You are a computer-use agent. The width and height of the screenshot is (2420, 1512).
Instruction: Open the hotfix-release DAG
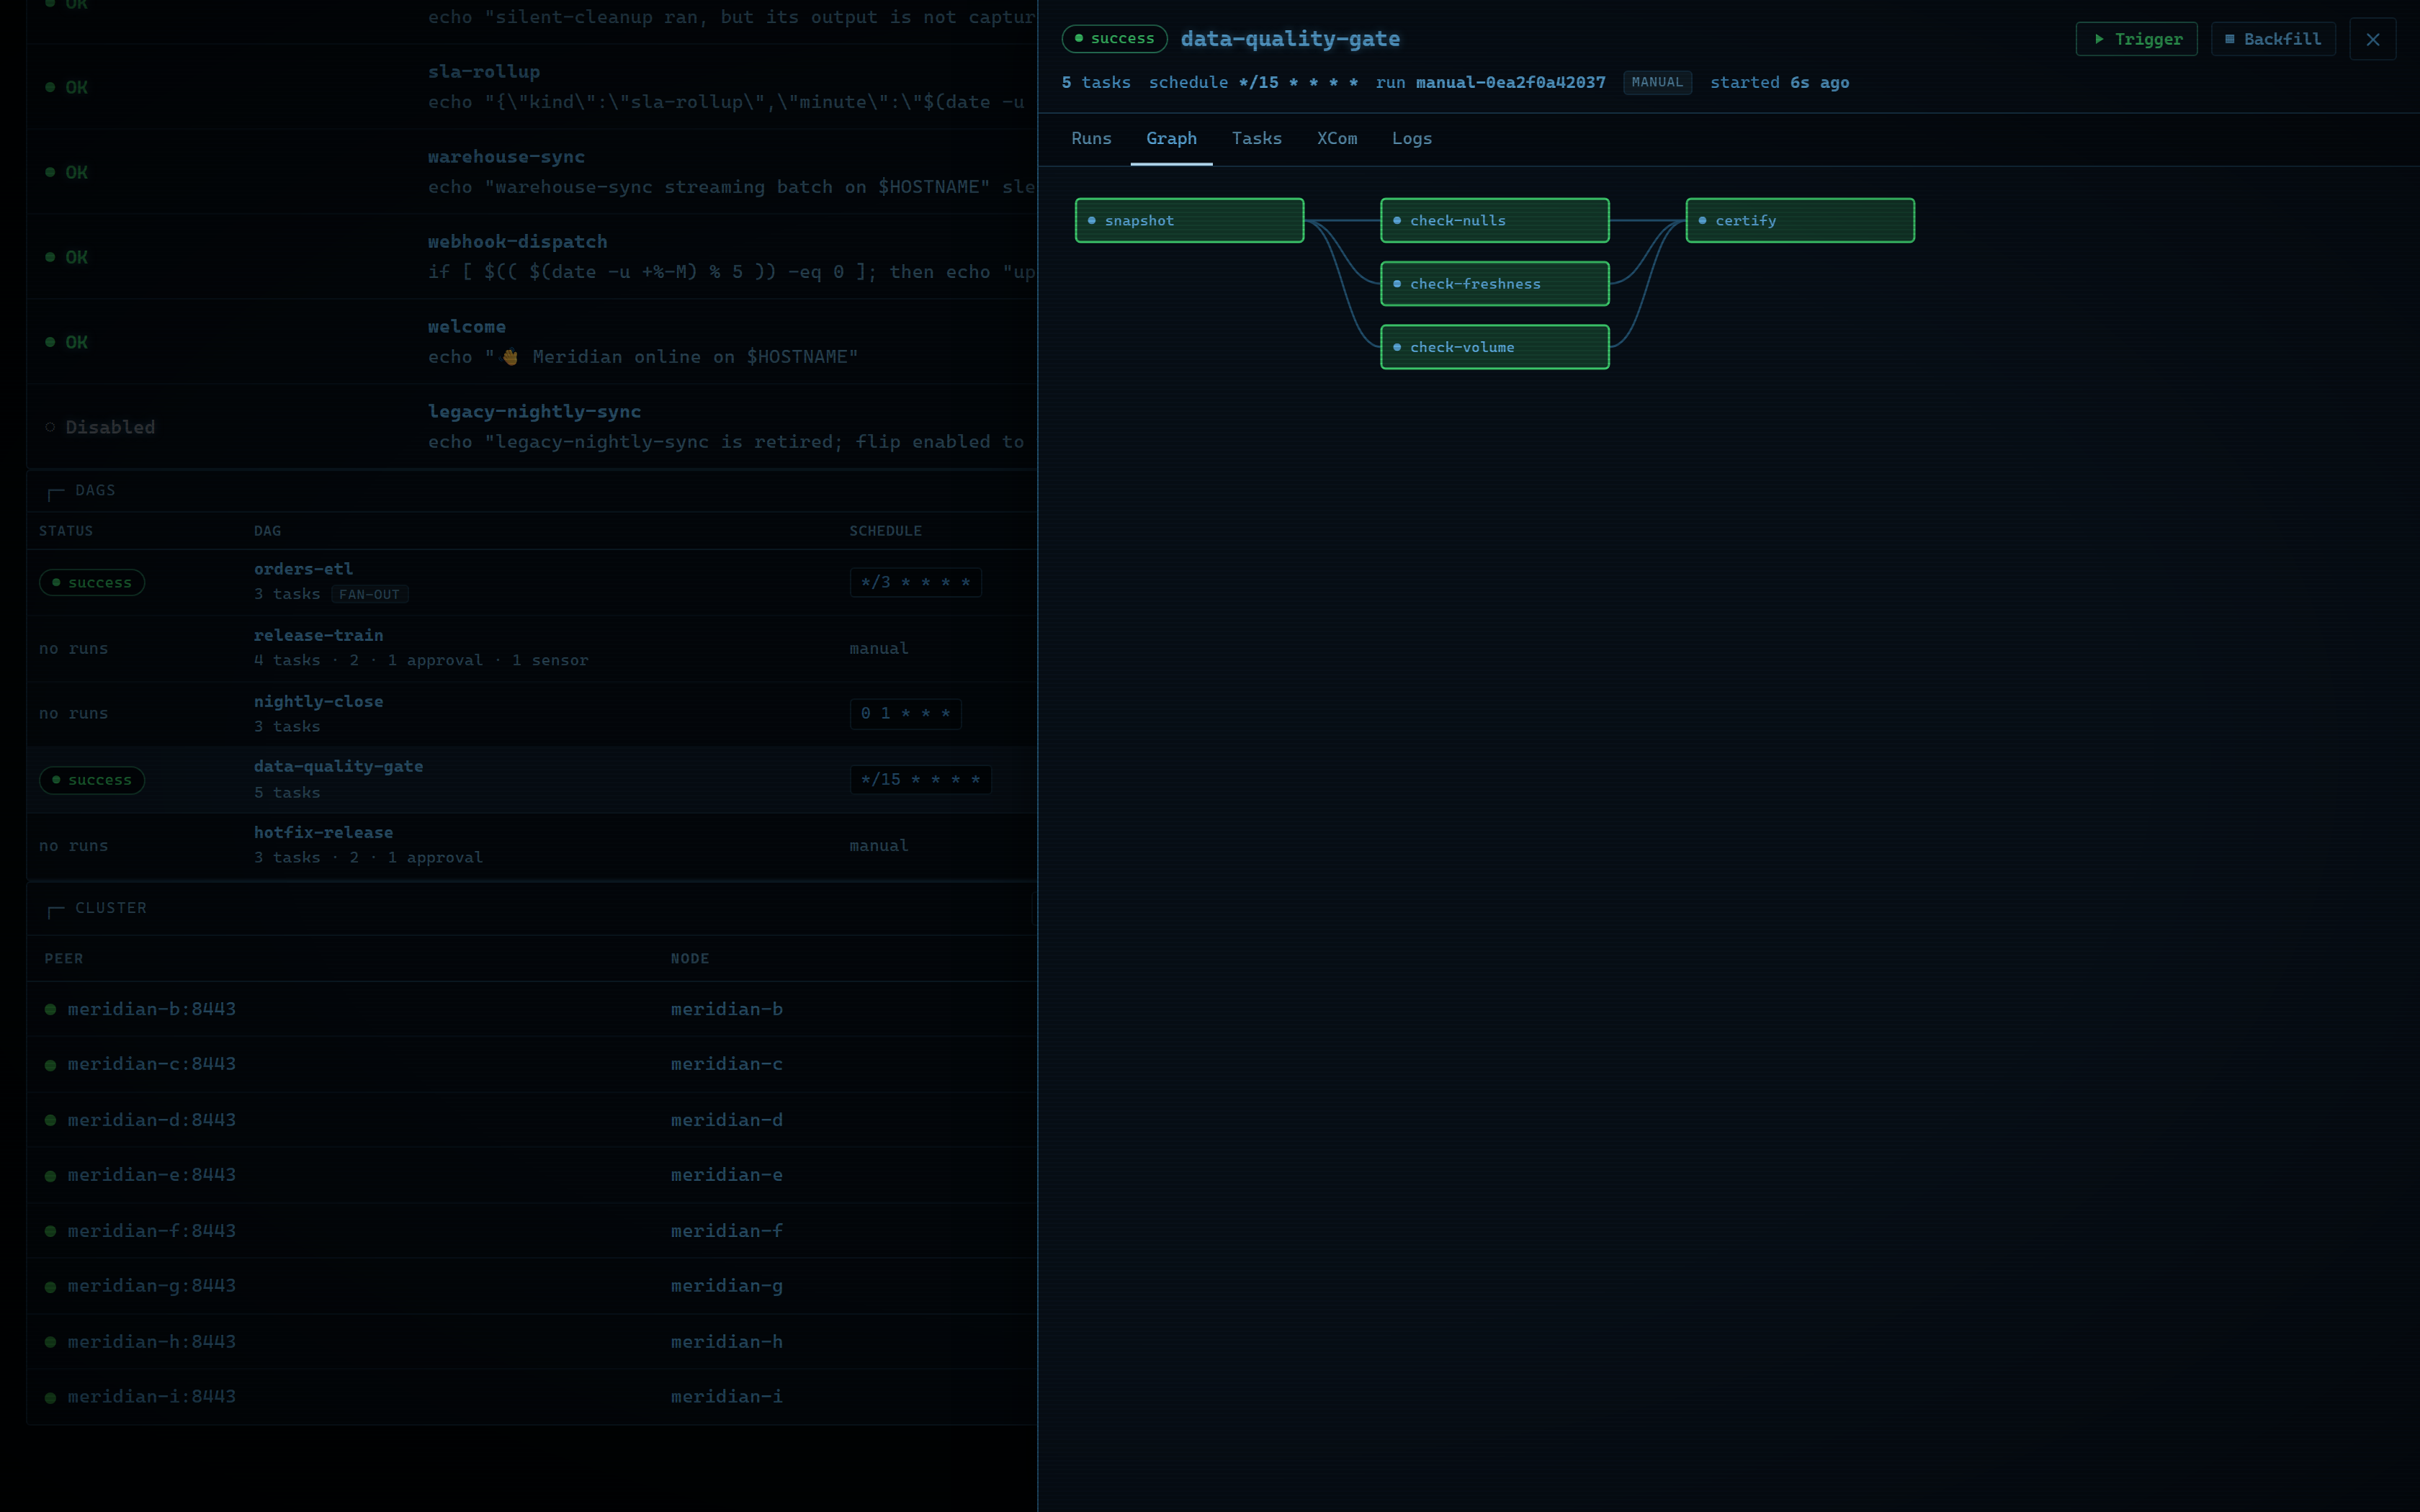(x=323, y=832)
